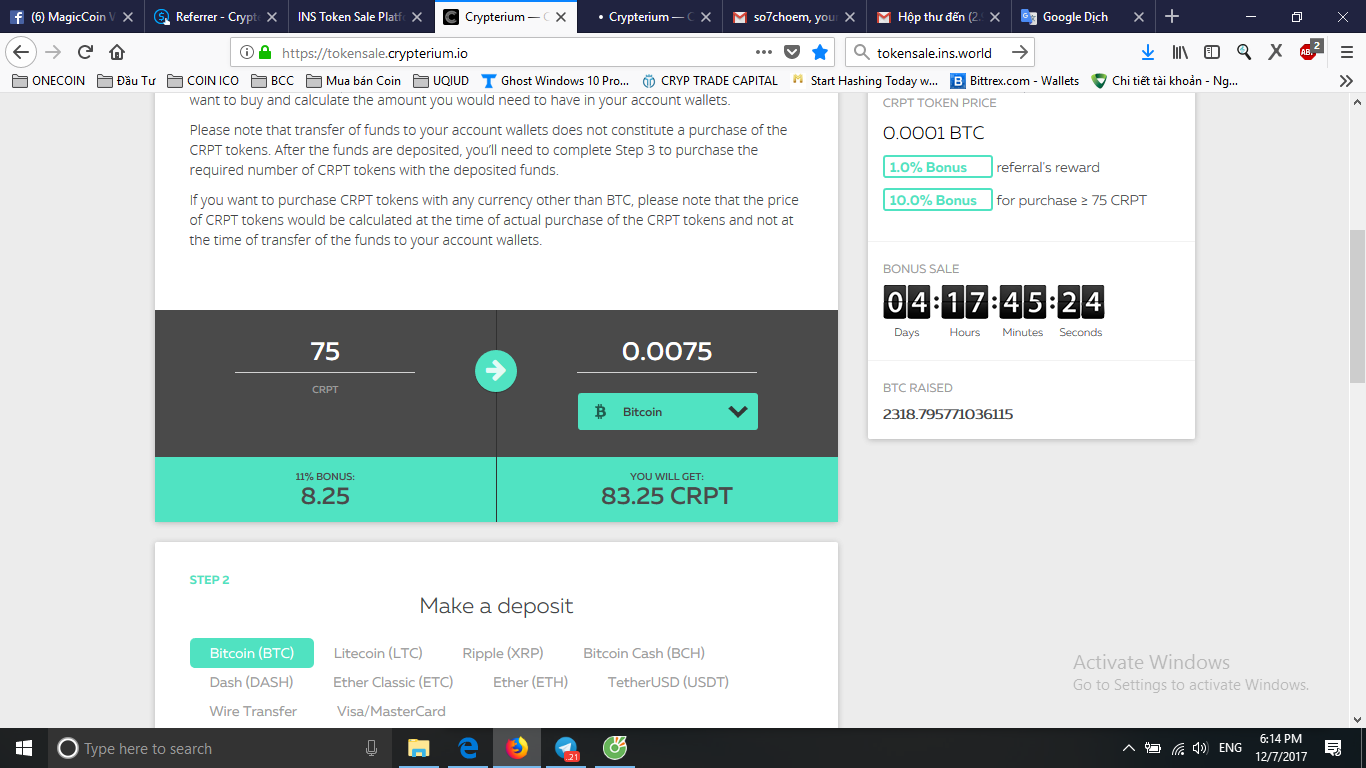Open the Mua bán Coin bookmark folder

(x=354, y=81)
